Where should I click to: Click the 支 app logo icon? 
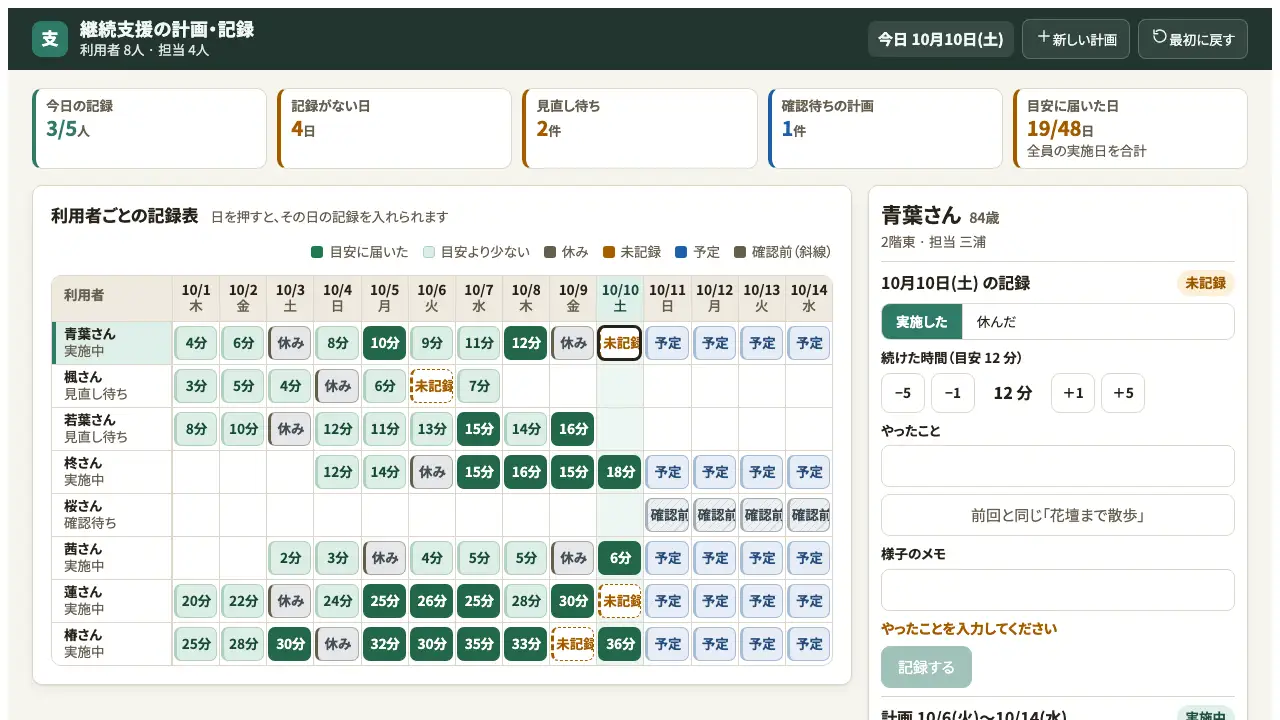coord(50,39)
